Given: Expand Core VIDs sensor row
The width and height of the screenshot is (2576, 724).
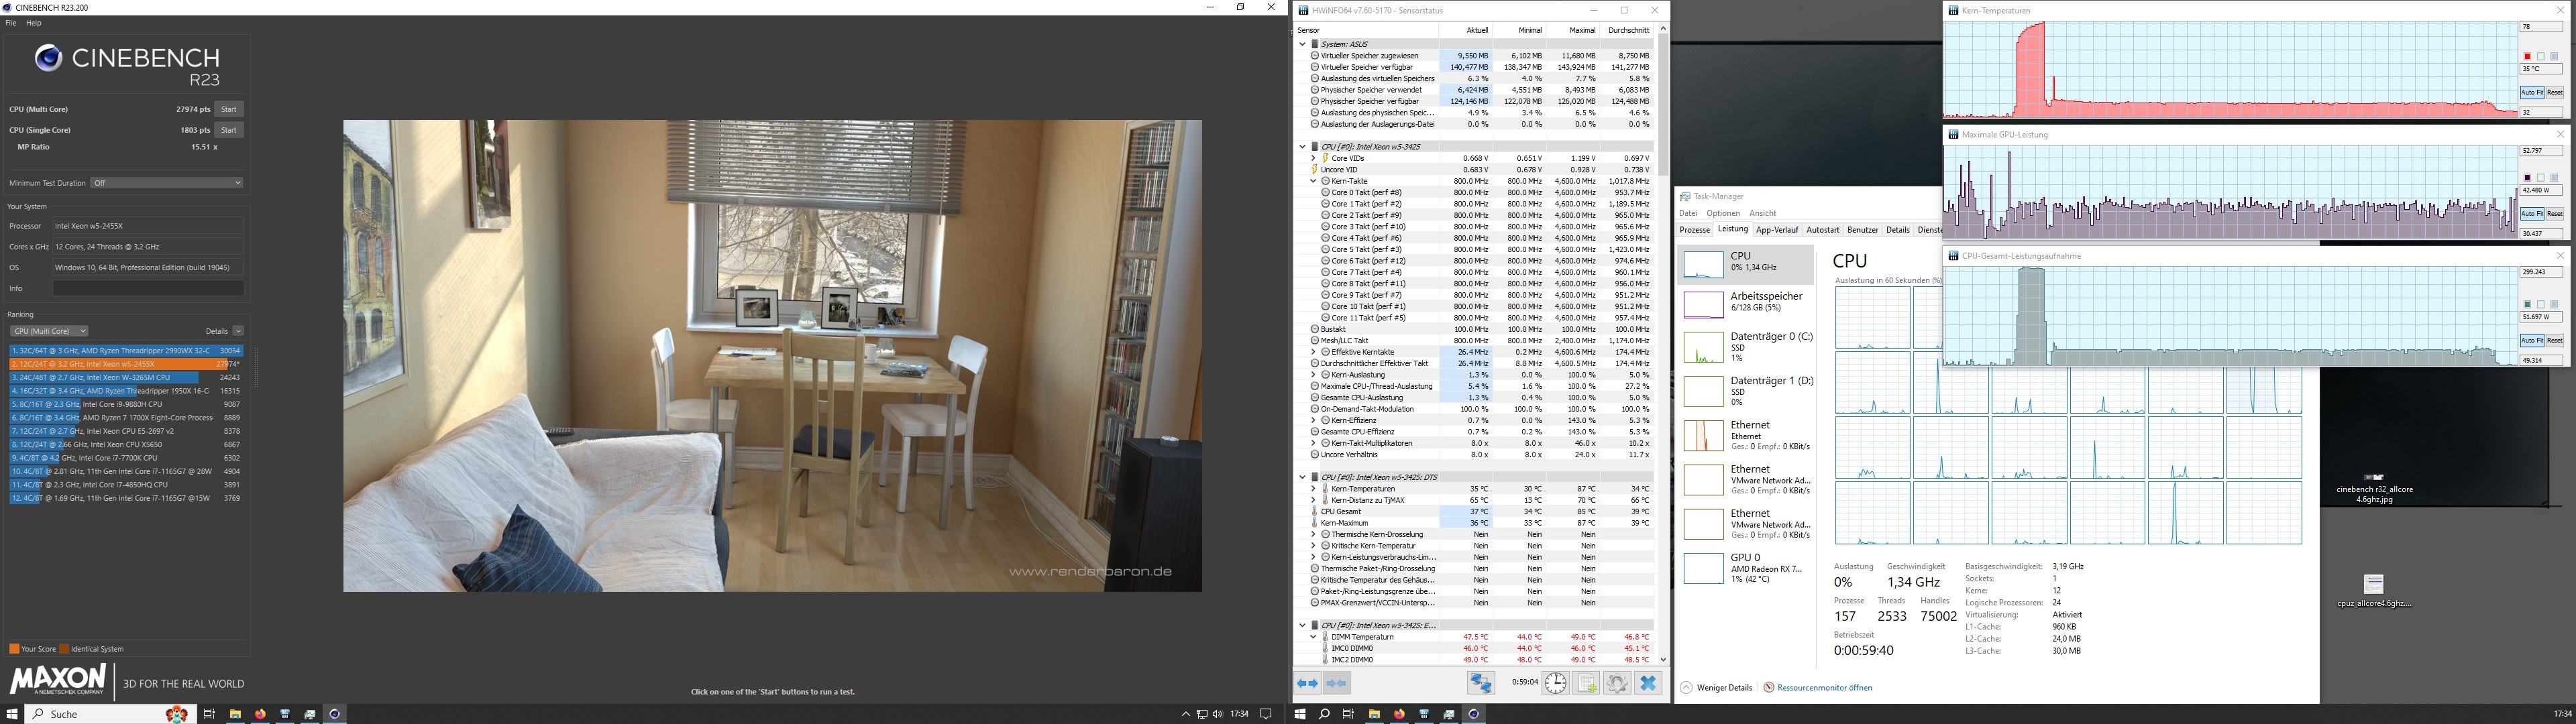Looking at the screenshot, I should point(1313,158).
